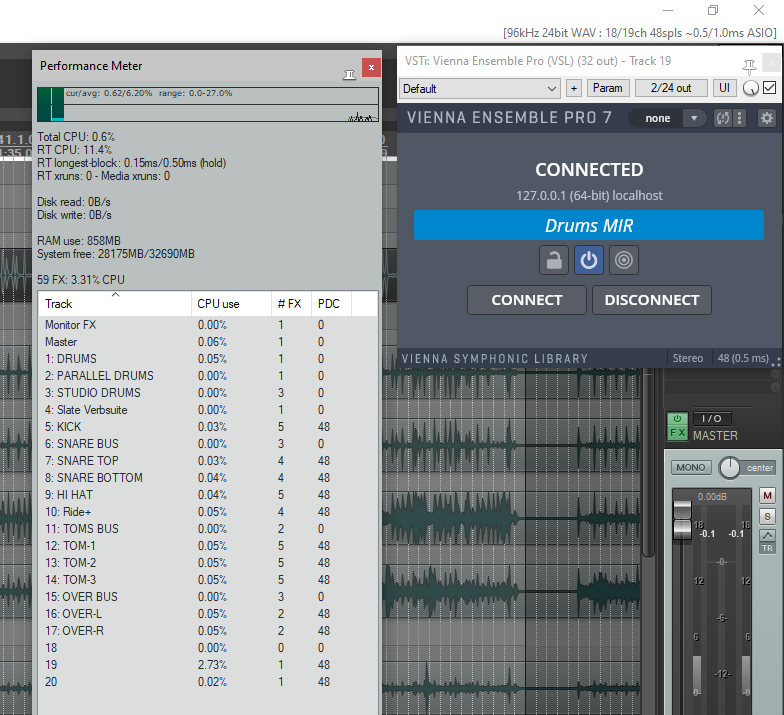The height and width of the screenshot is (715, 784).
Task: Restore down the main window
Action: click(712, 10)
